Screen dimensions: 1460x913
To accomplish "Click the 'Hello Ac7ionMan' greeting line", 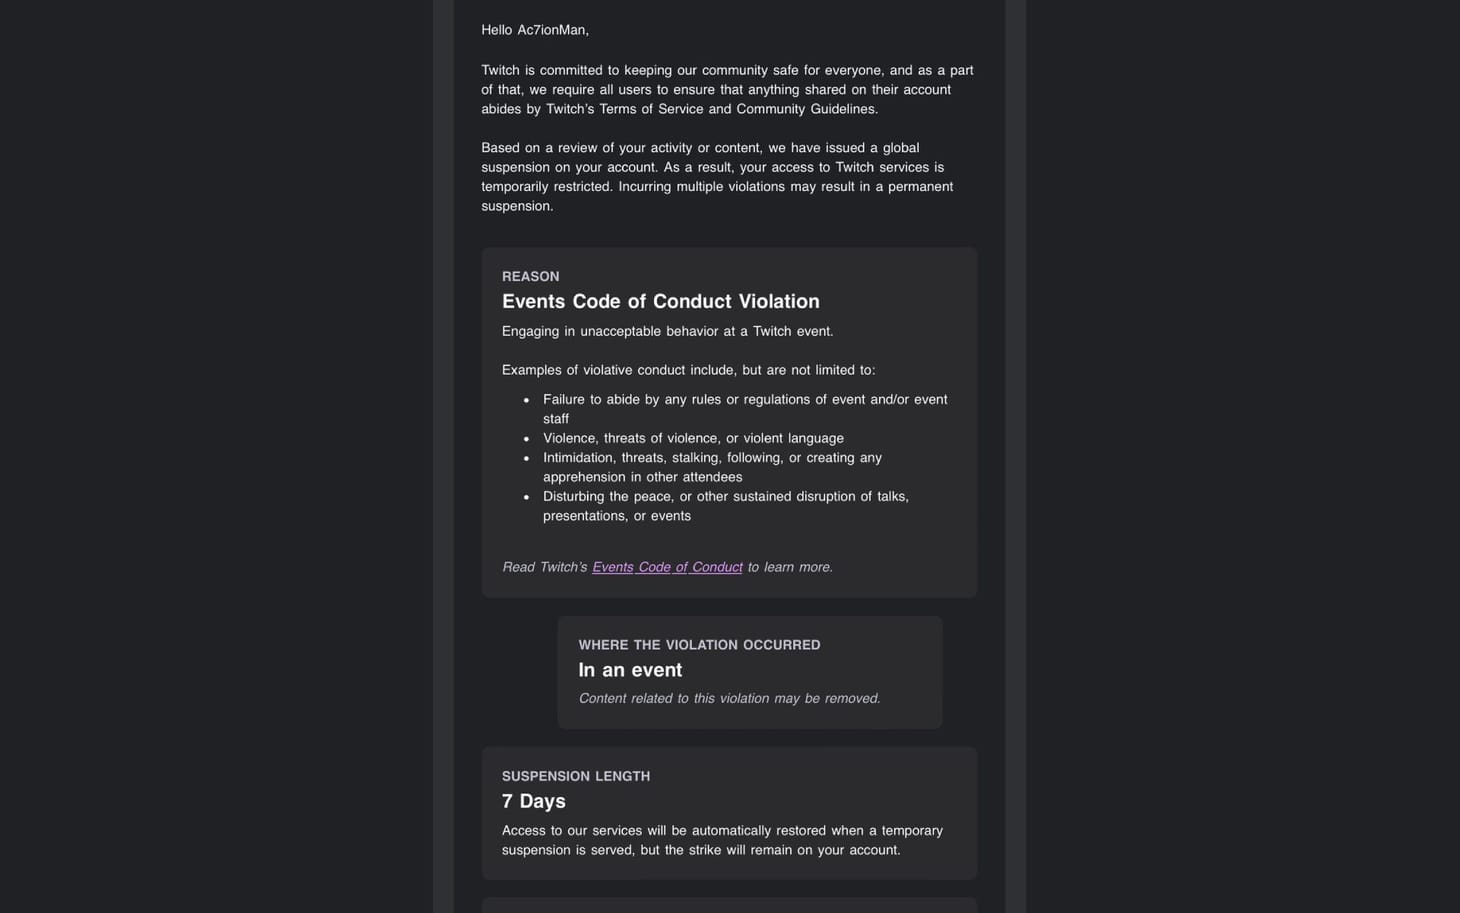I will click(x=535, y=30).
